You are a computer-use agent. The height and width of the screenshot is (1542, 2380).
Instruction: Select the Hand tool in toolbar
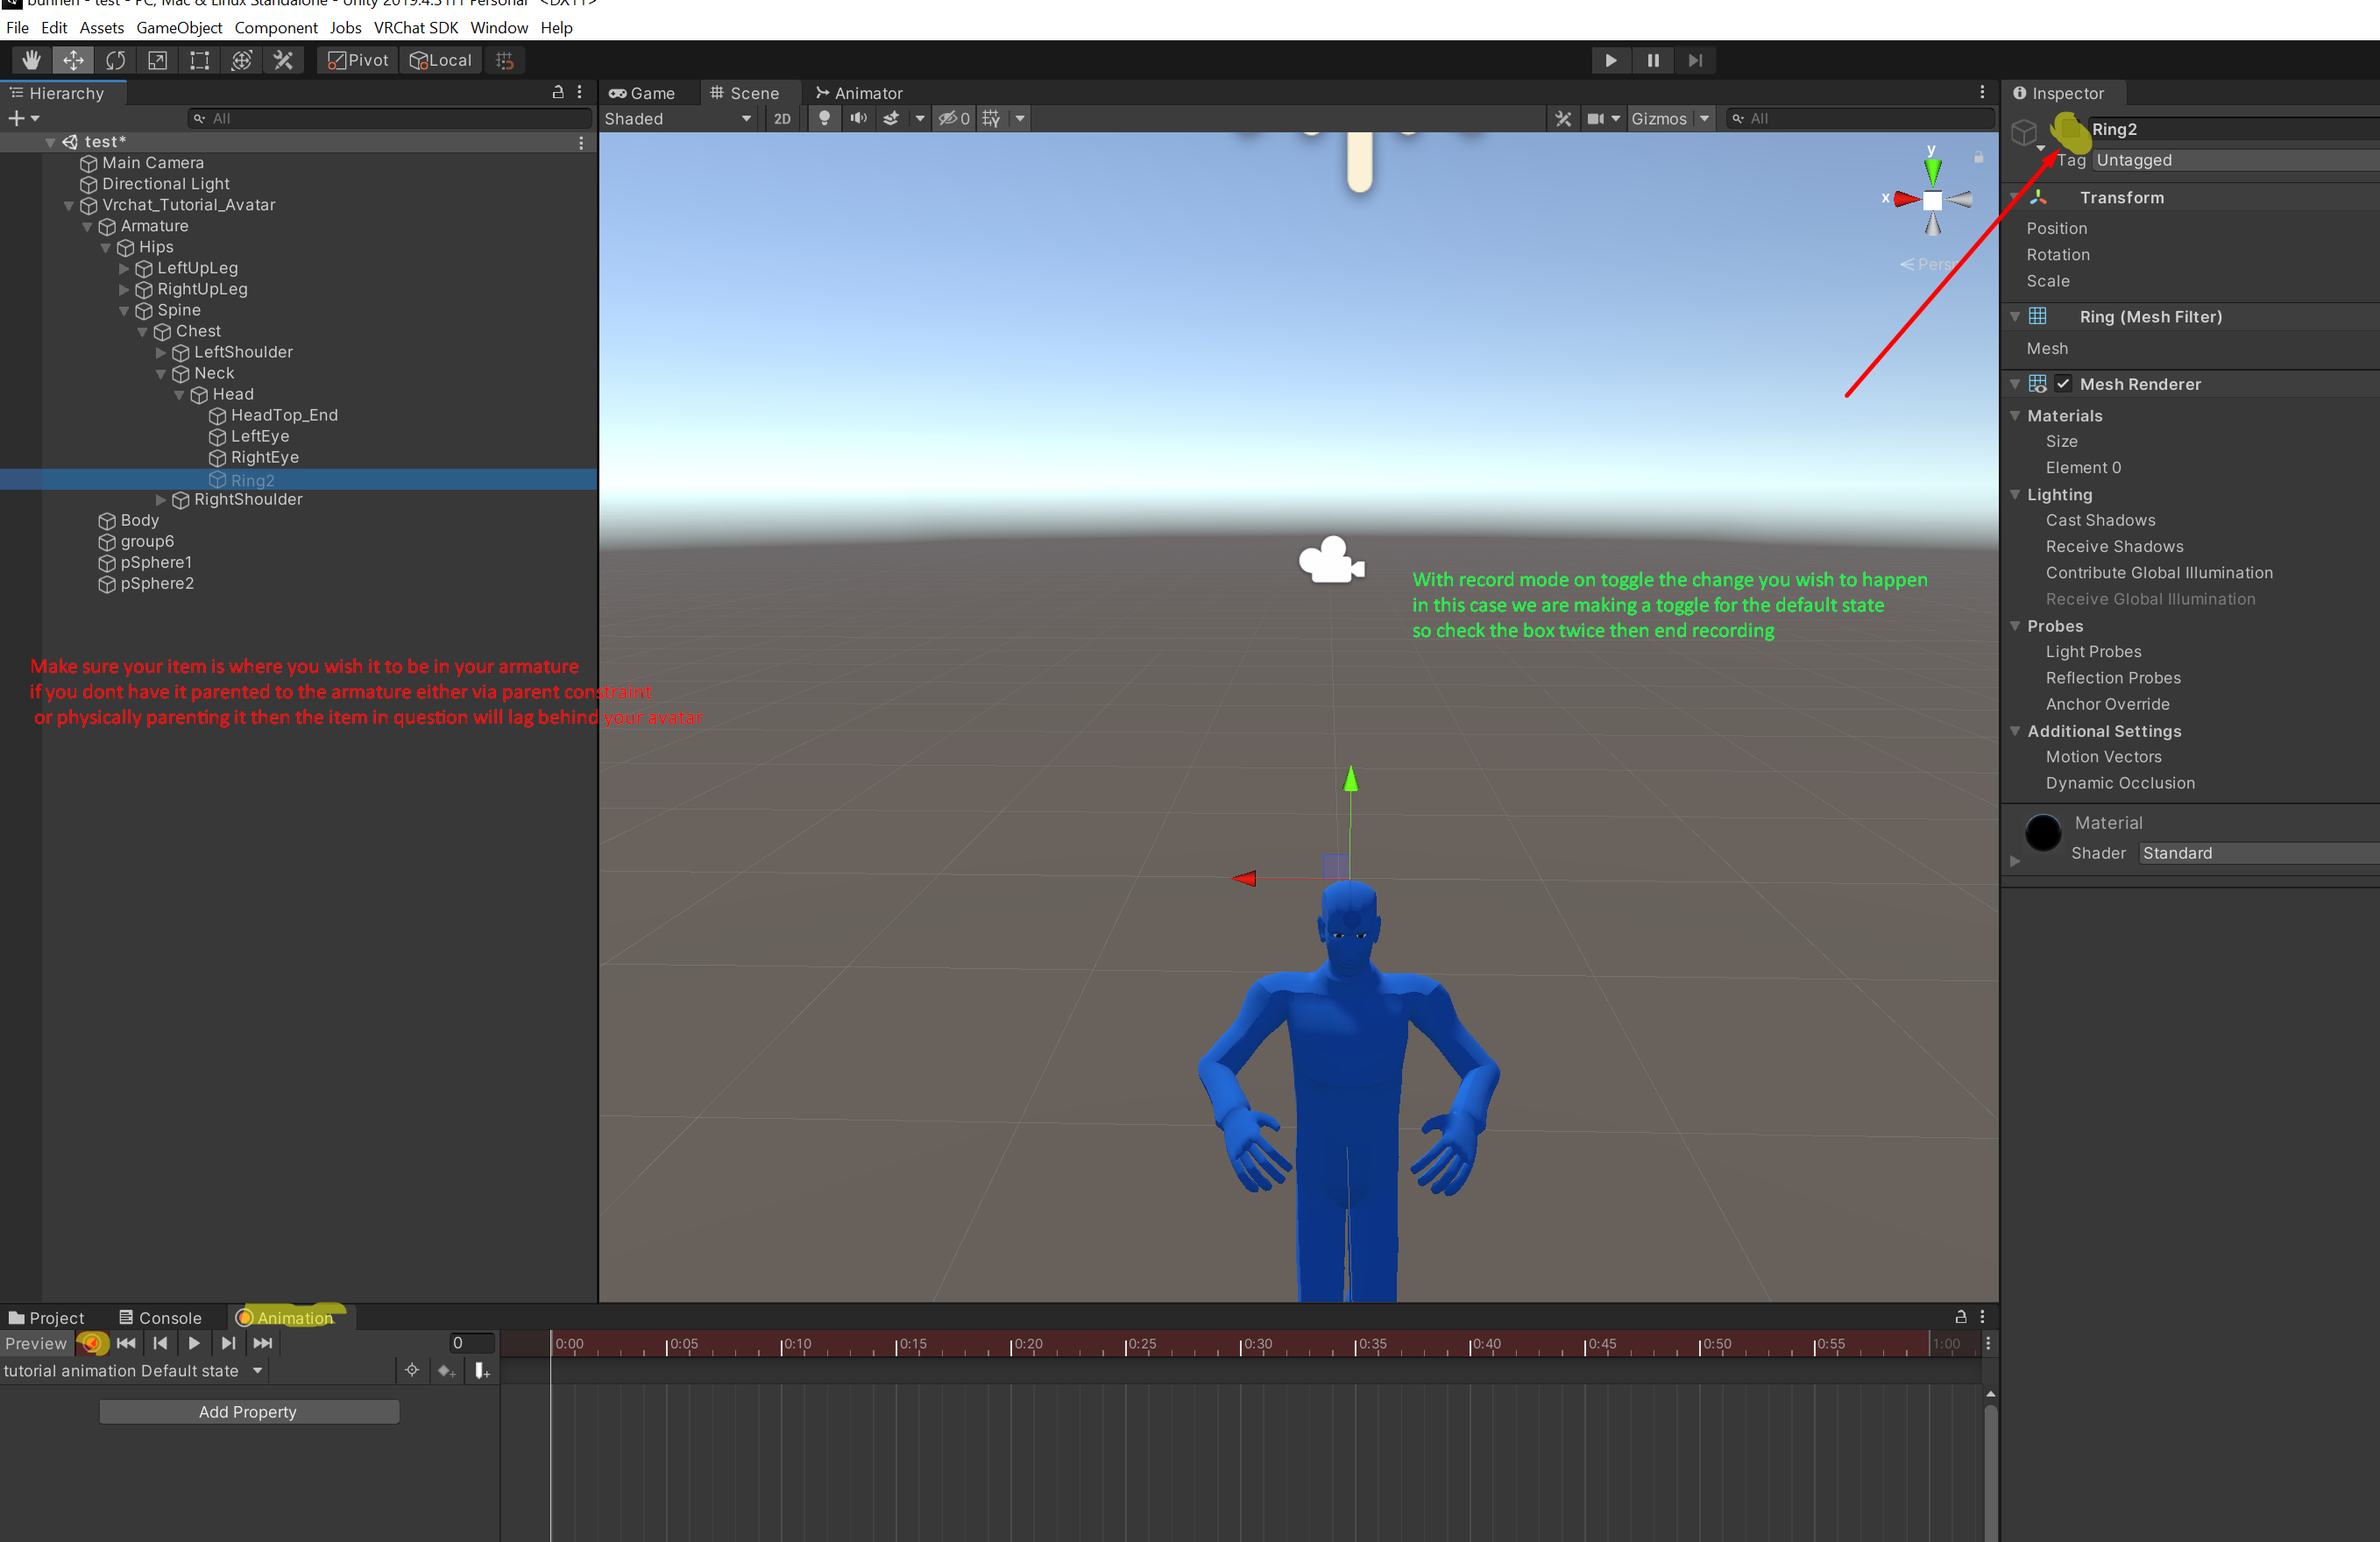pos(31,61)
